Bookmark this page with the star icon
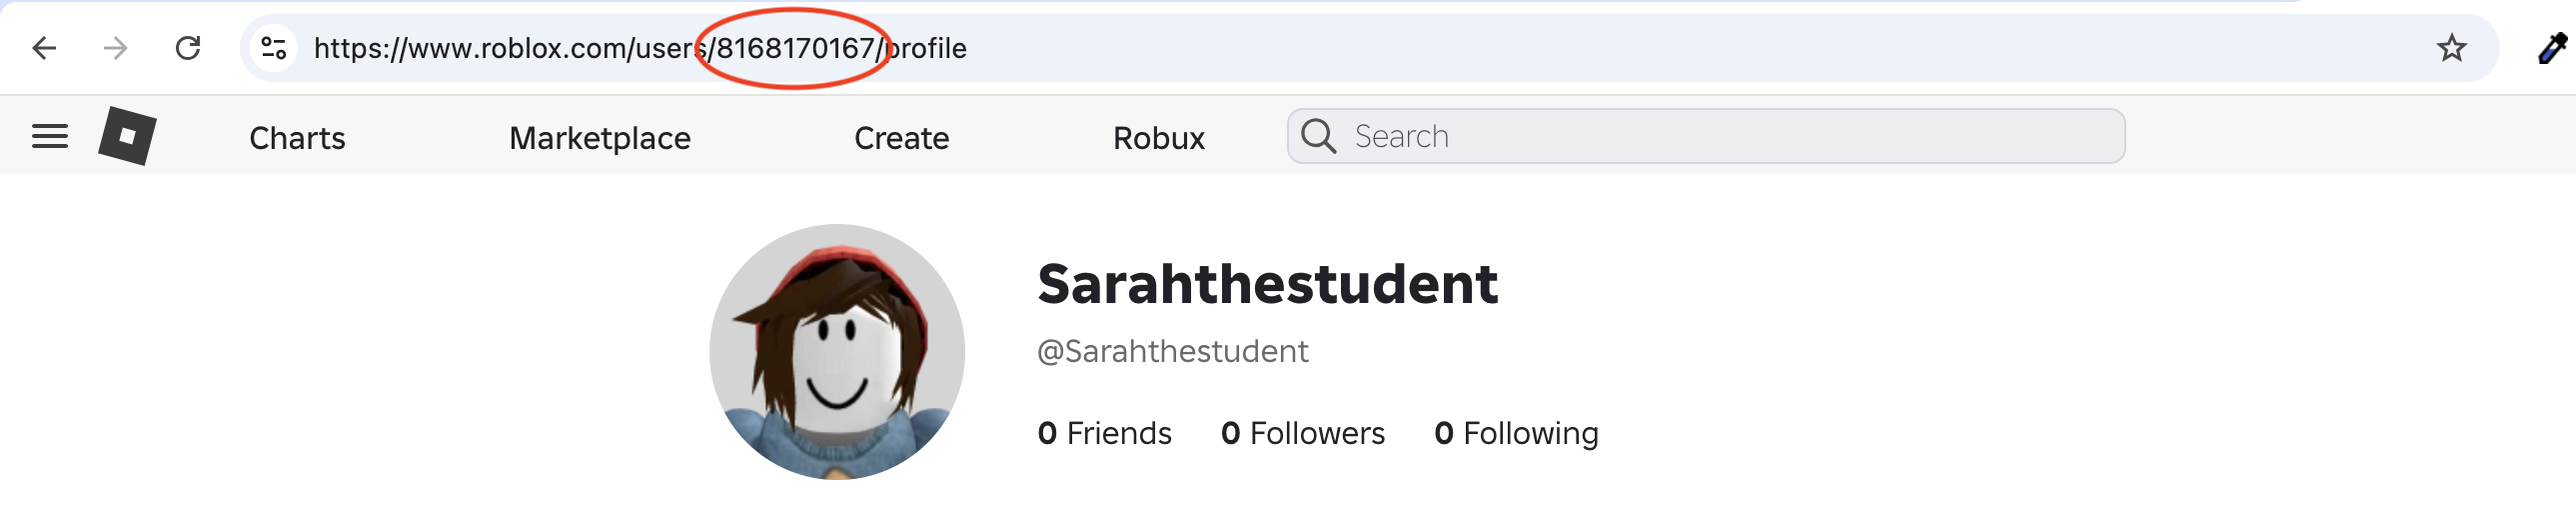The height and width of the screenshot is (526, 2576). tap(2451, 48)
